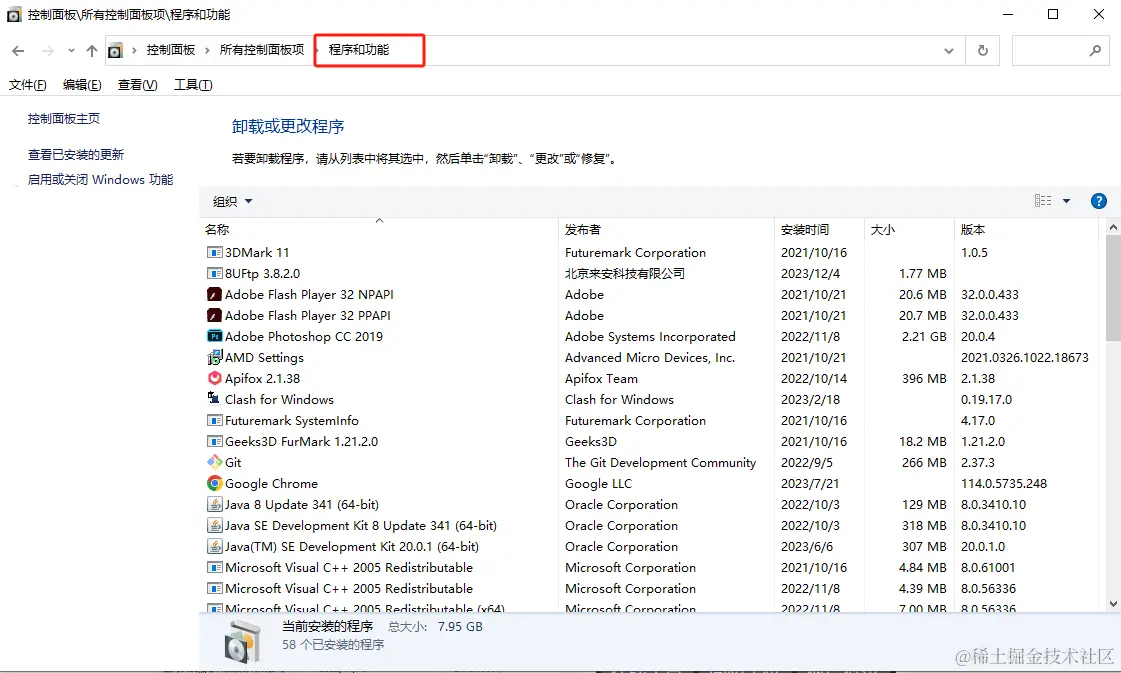1121x673 pixels.
Task: Click the Clash for Windows icon
Action: 214,398
